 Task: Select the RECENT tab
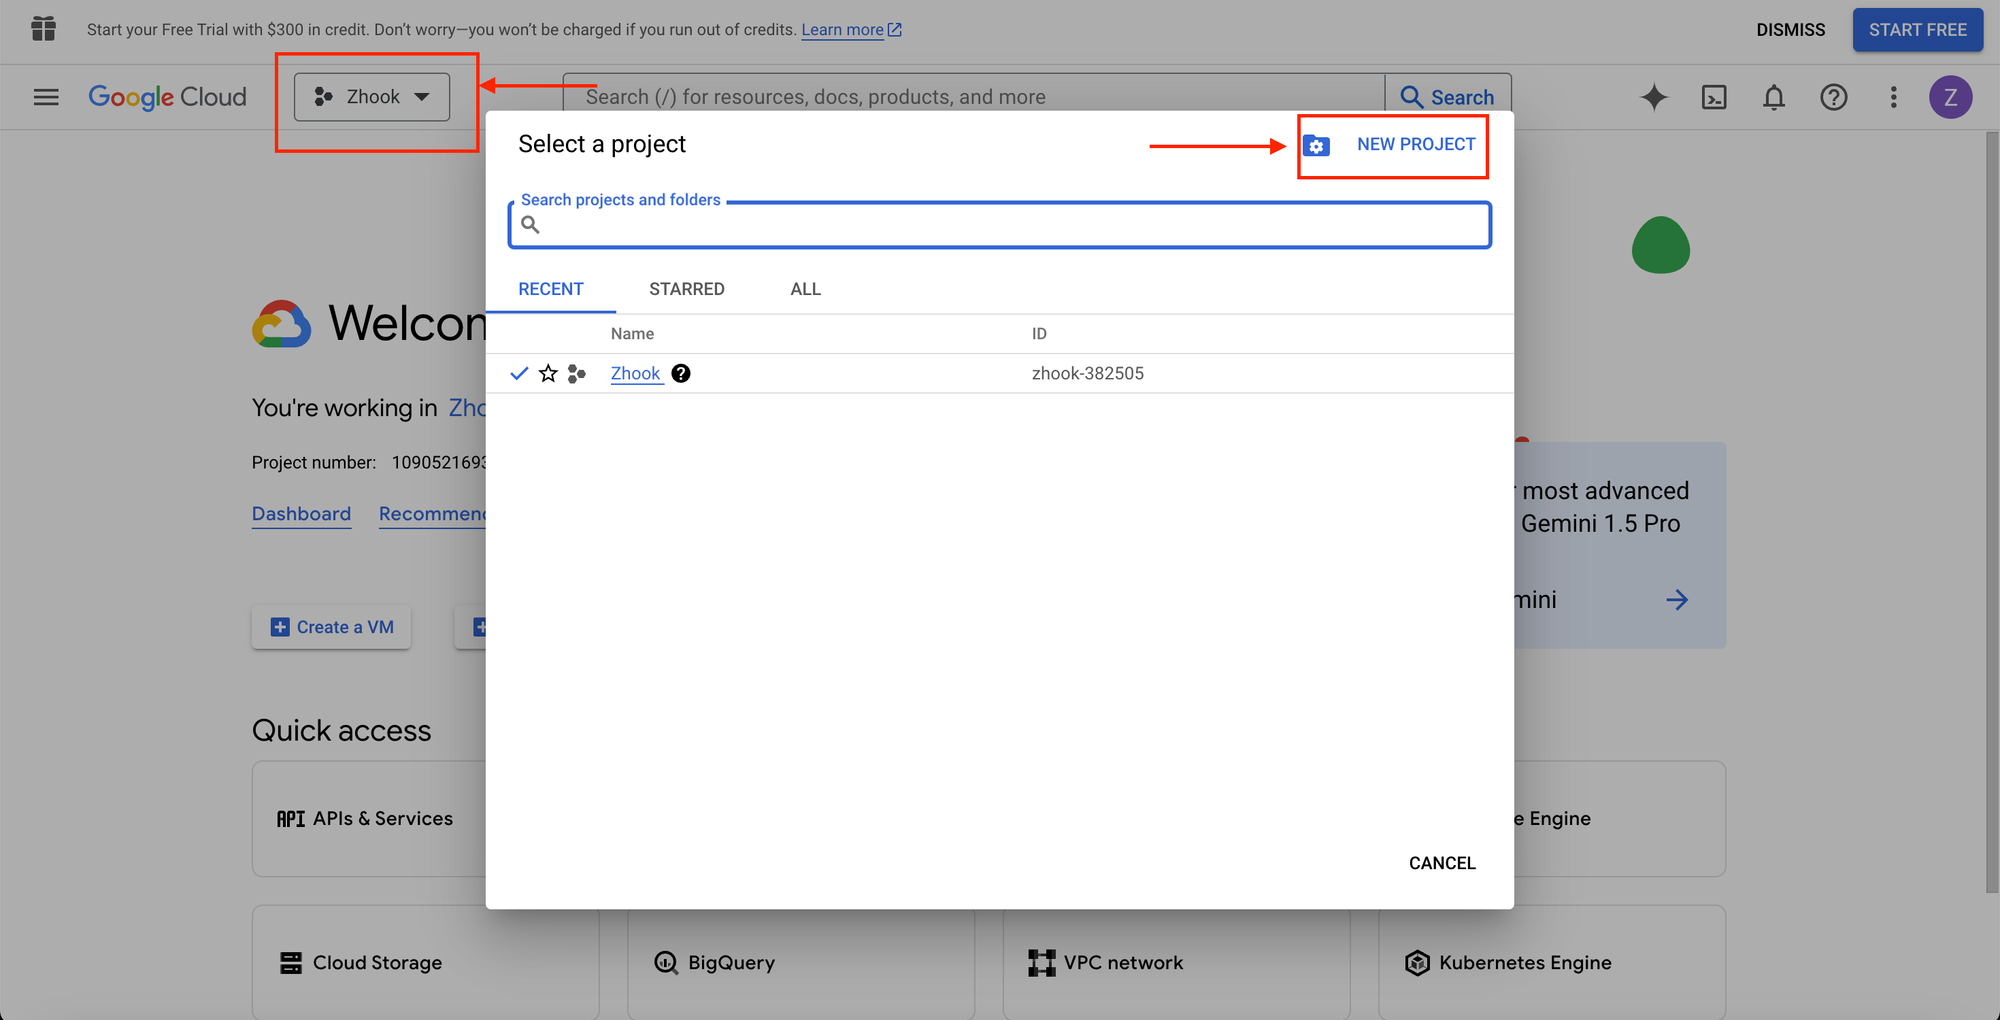[x=550, y=289]
